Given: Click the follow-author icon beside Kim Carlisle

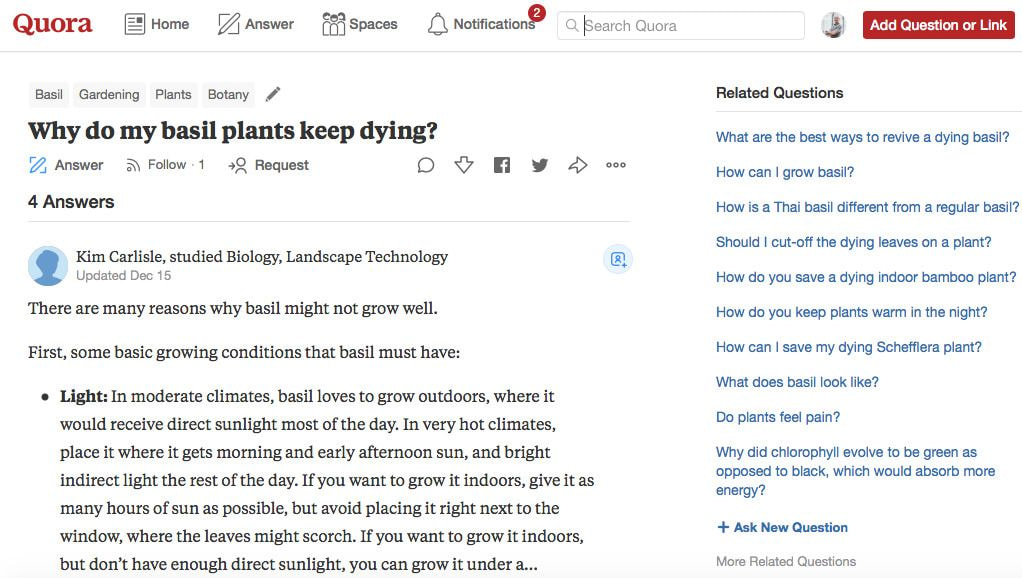Looking at the screenshot, I should tap(618, 259).
